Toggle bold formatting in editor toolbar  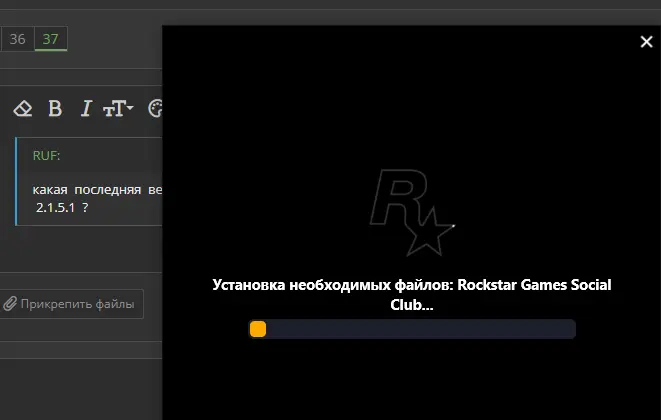(x=55, y=108)
